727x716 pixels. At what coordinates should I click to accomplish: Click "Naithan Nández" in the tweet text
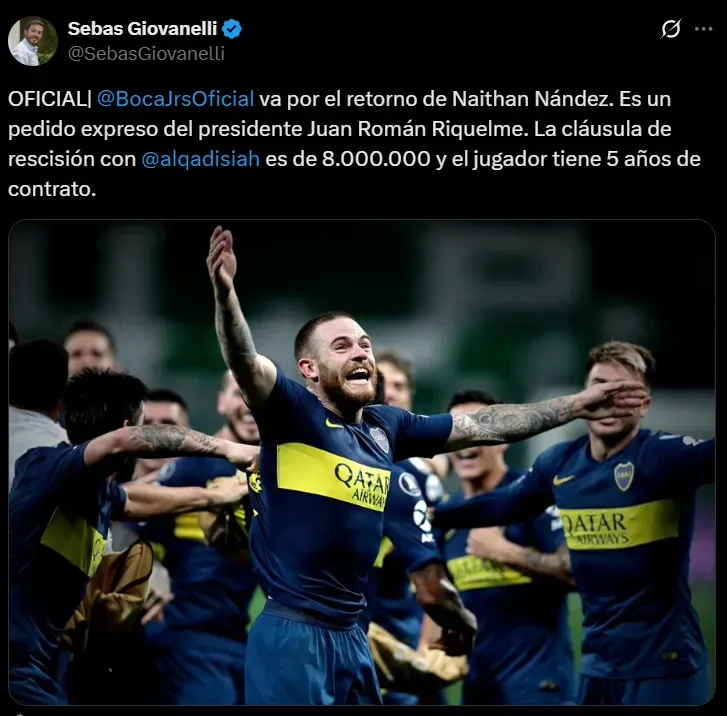tap(532, 99)
